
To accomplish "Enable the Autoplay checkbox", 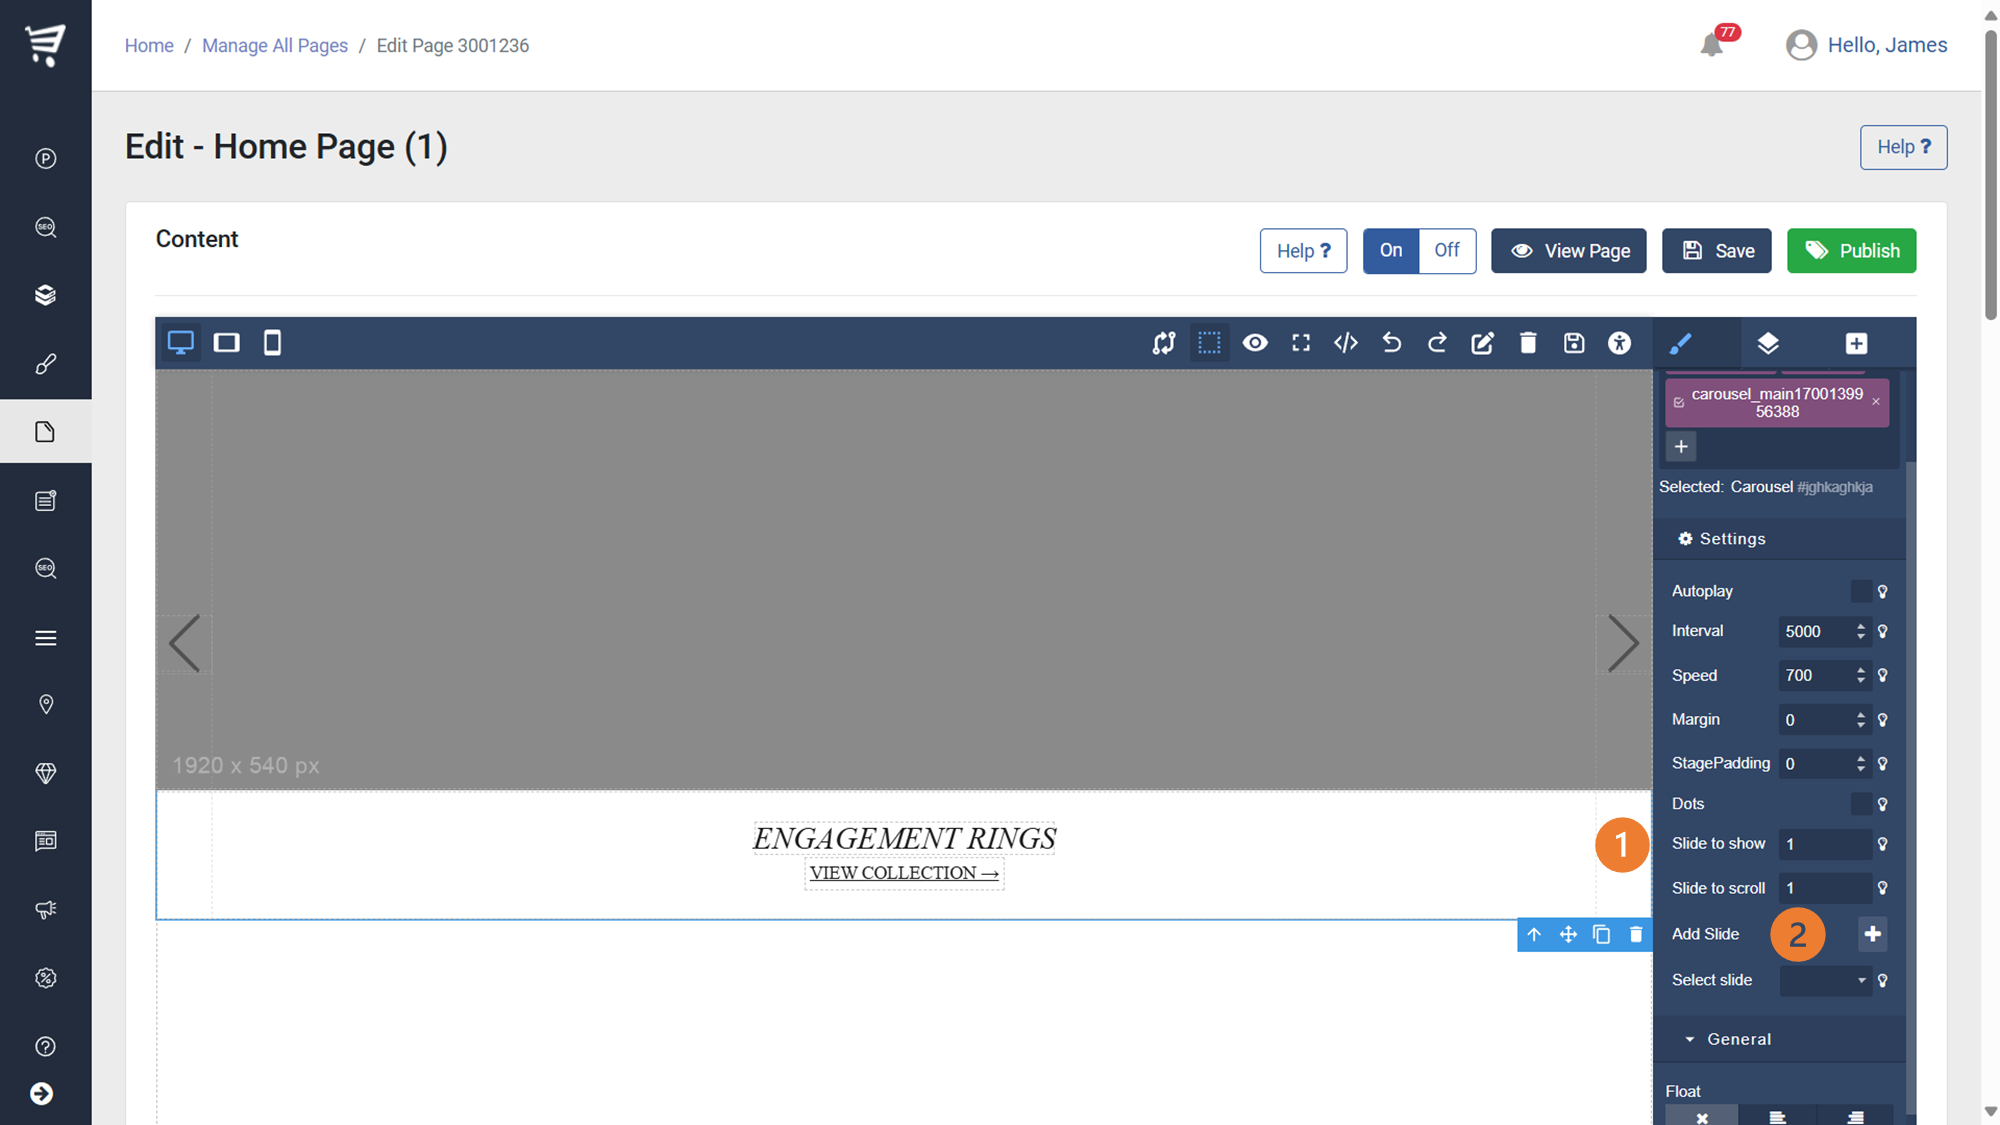I will [x=1860, y=591].
